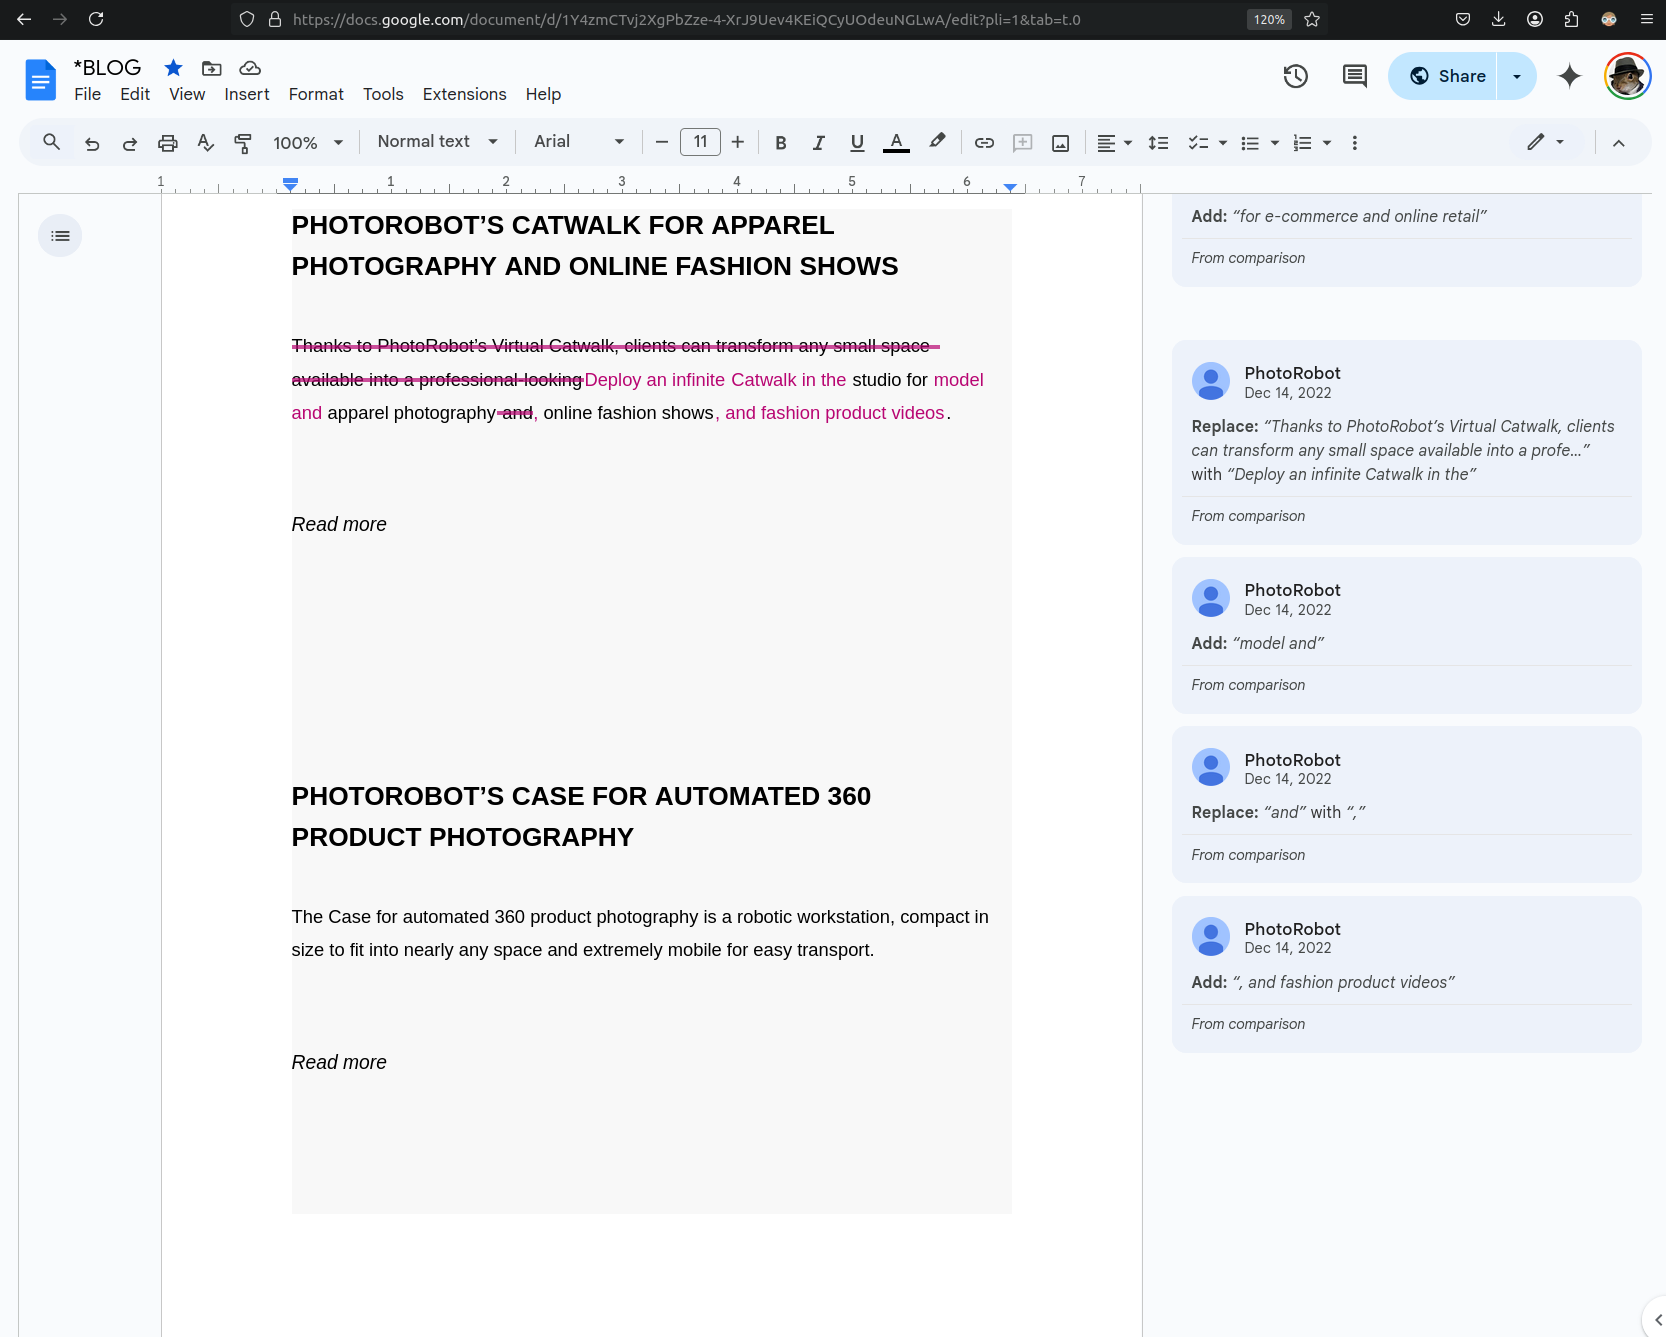This screenshot has width=1666, height=1337.
Task: Open zoom level 100% dropdown
Action: pyautogui.click(x=308, y=143)
